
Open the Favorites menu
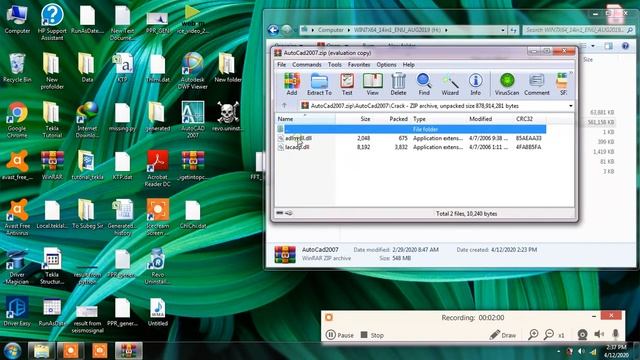359,64
